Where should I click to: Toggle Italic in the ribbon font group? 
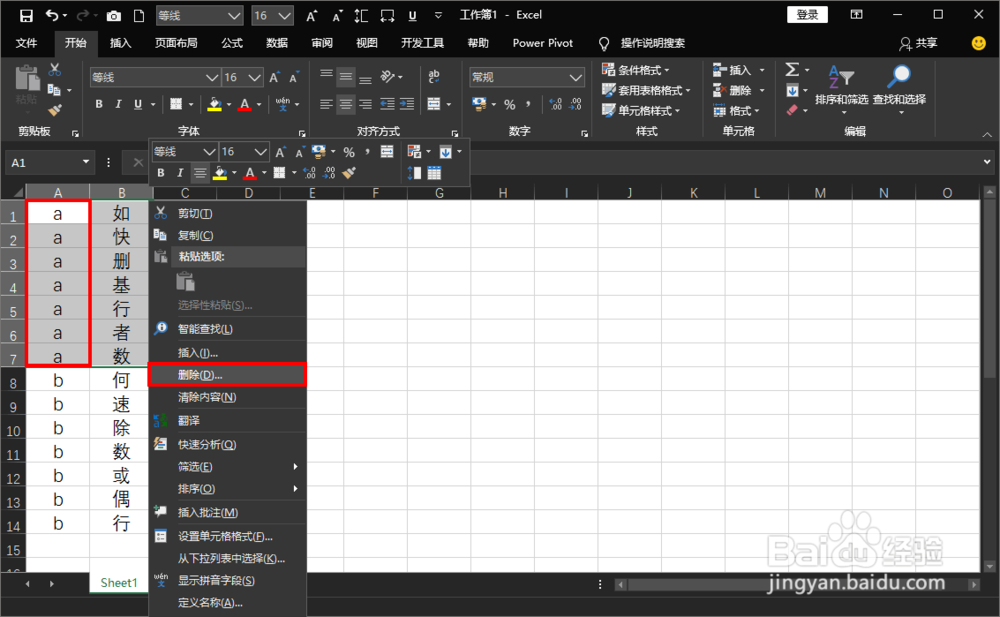tap(118, 104)
